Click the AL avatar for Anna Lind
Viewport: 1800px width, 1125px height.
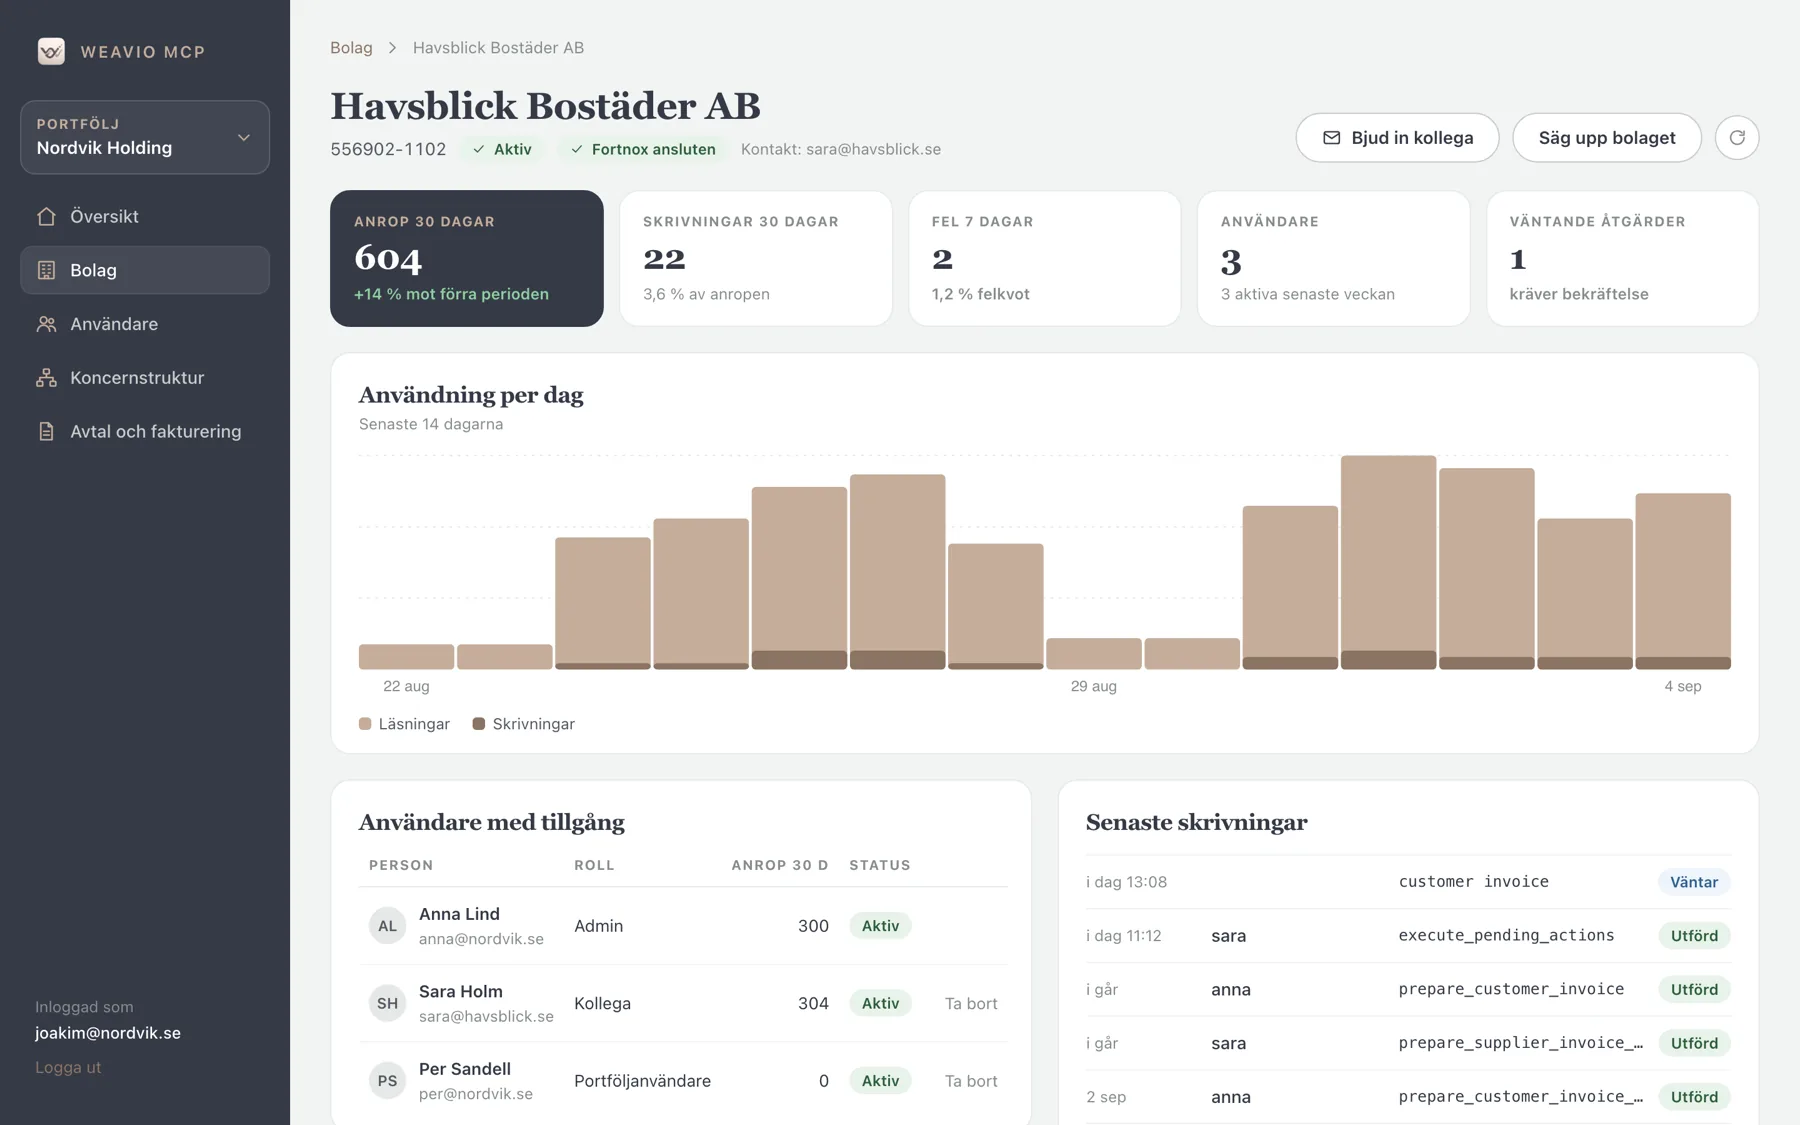tap(387, 926)
